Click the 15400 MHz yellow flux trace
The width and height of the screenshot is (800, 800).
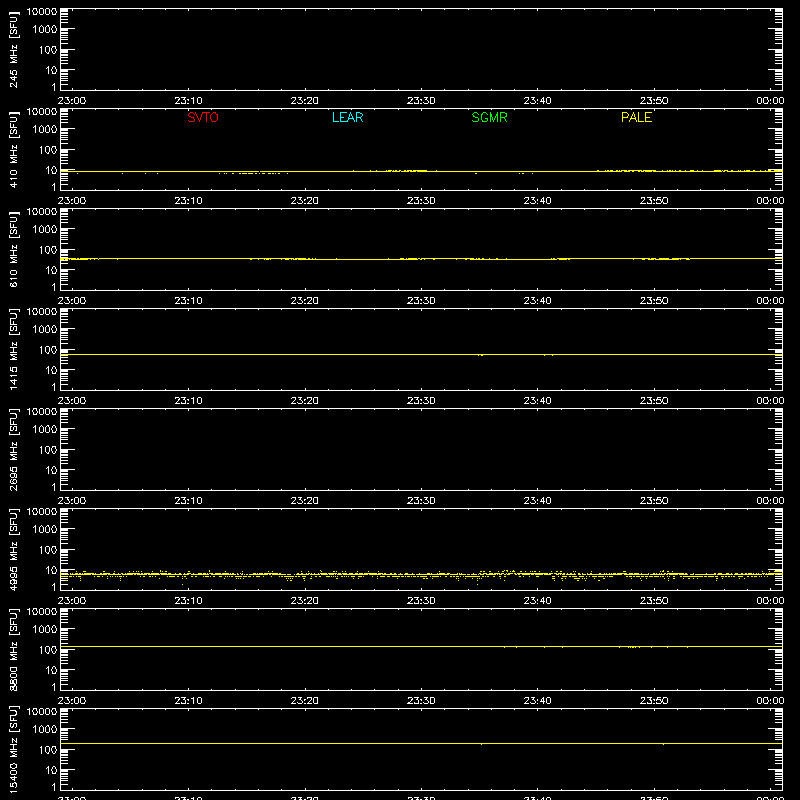coord(421,743)
